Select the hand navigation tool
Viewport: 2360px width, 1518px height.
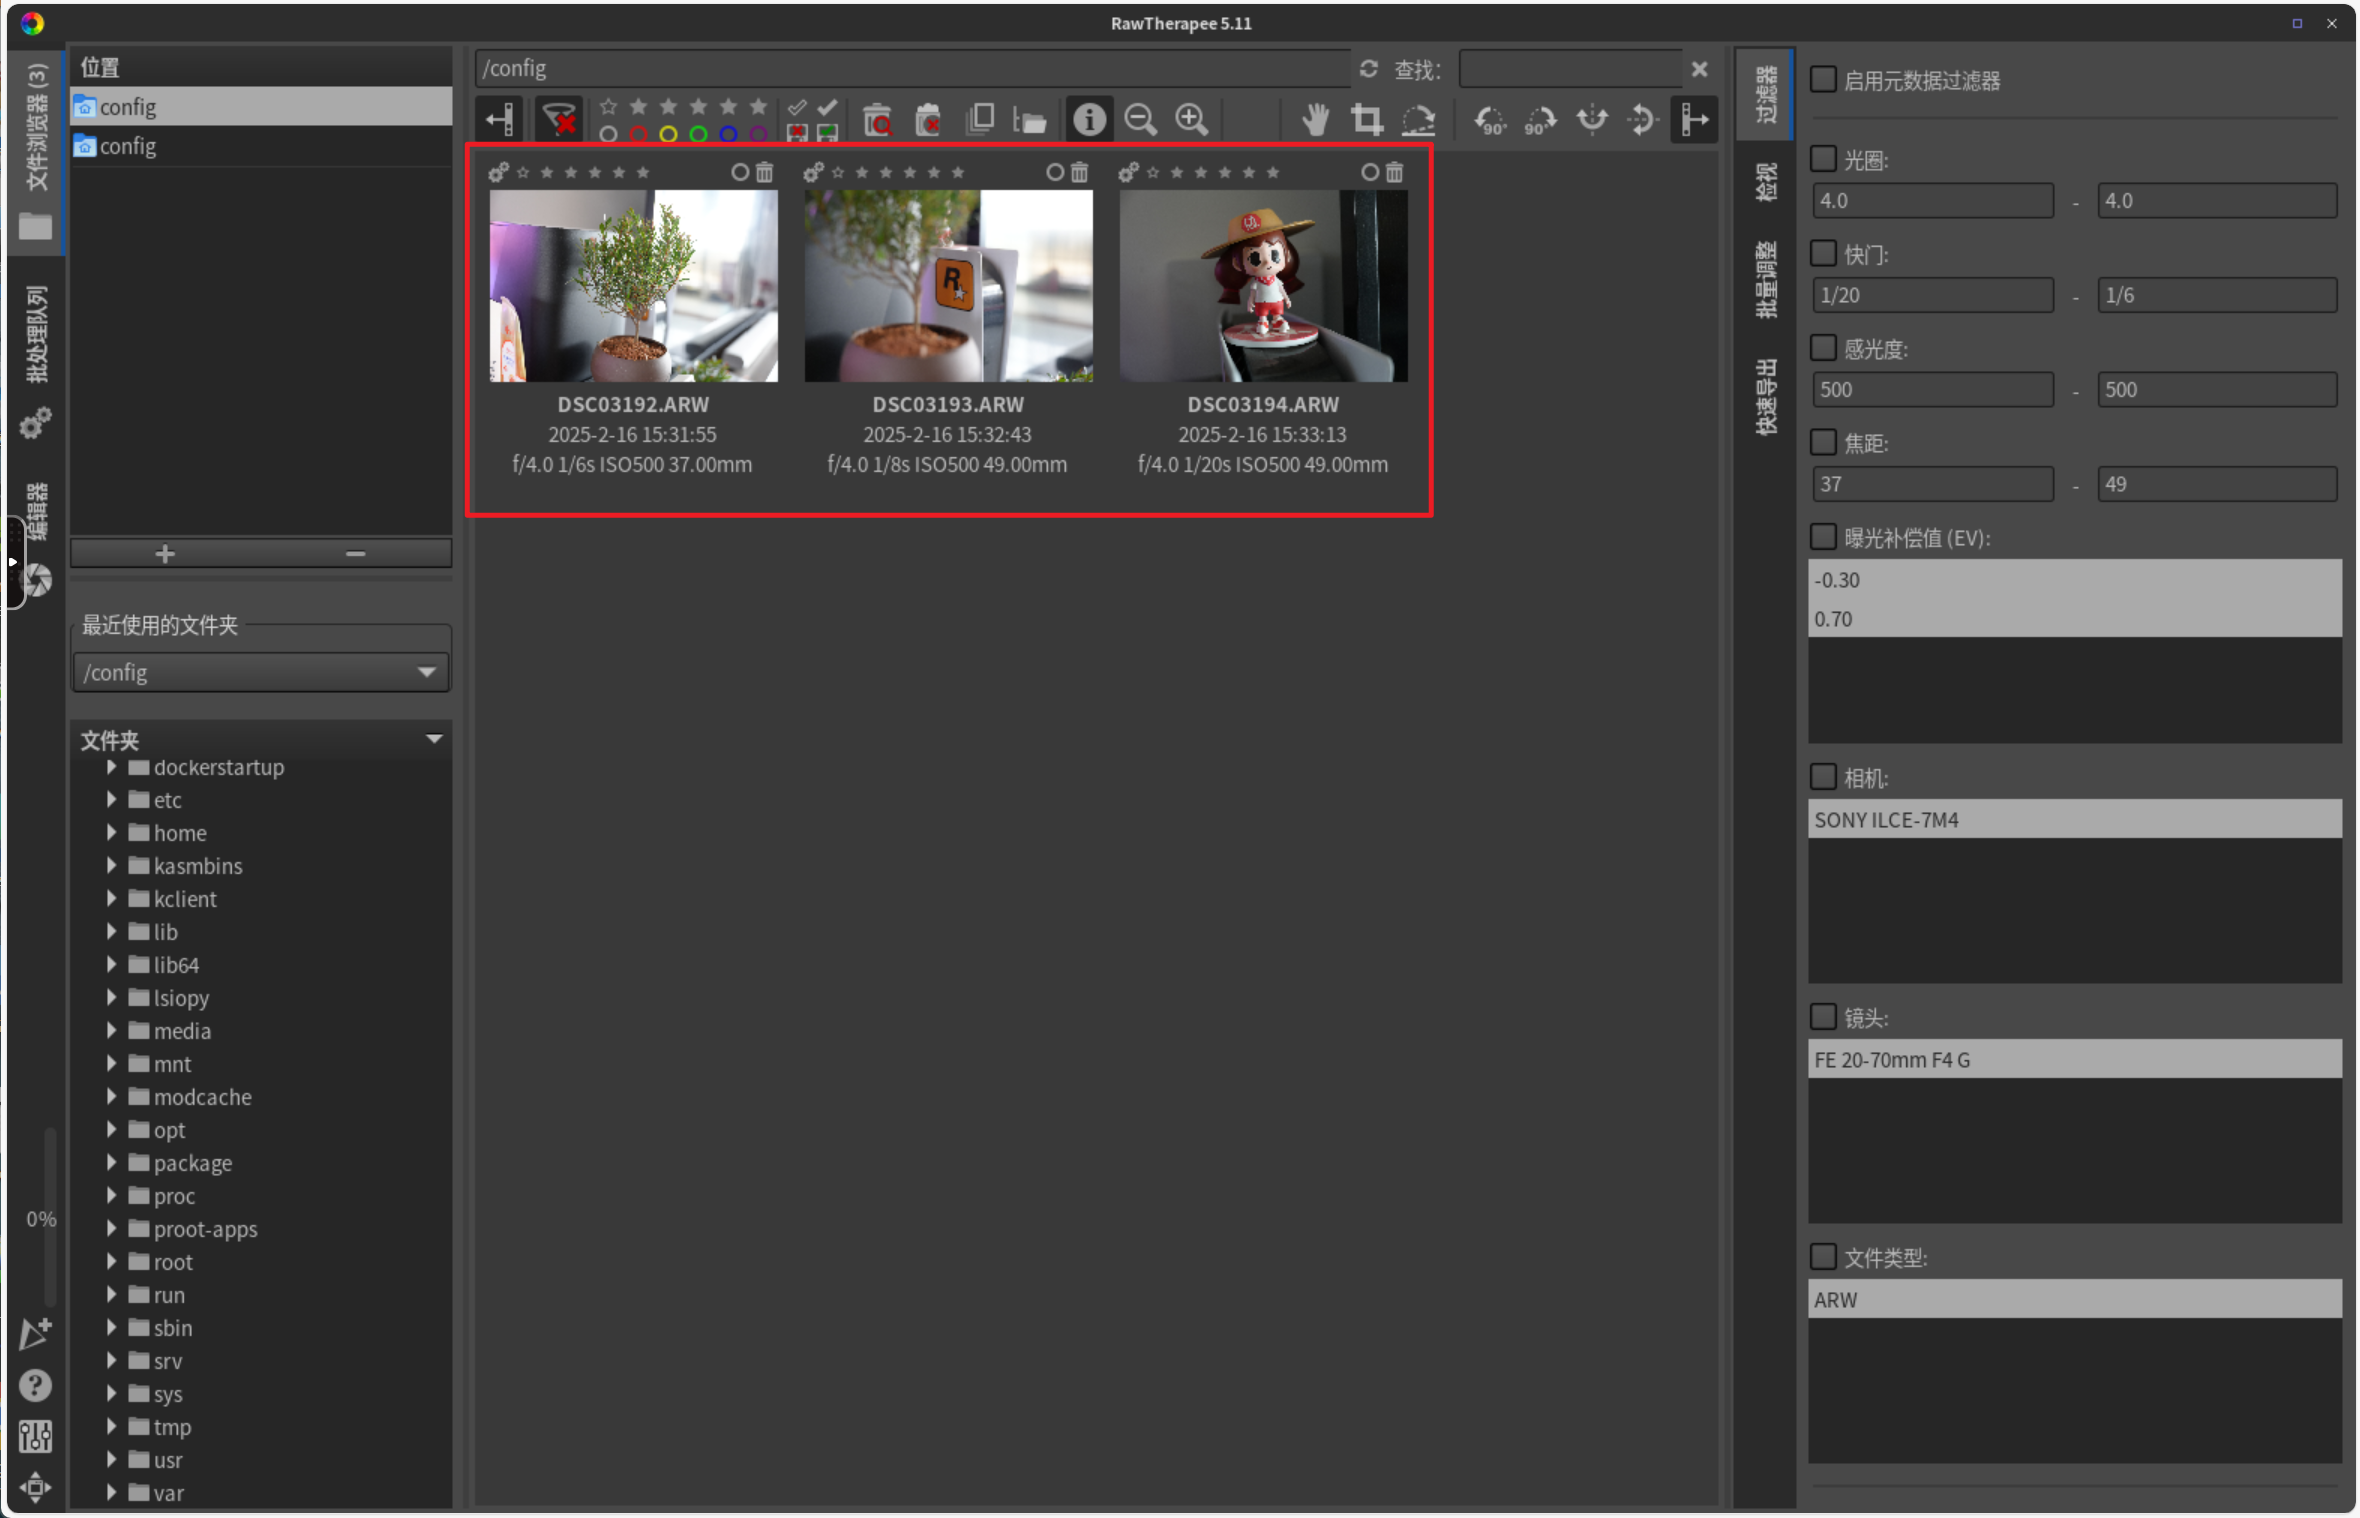click(x=1315, y=120)
